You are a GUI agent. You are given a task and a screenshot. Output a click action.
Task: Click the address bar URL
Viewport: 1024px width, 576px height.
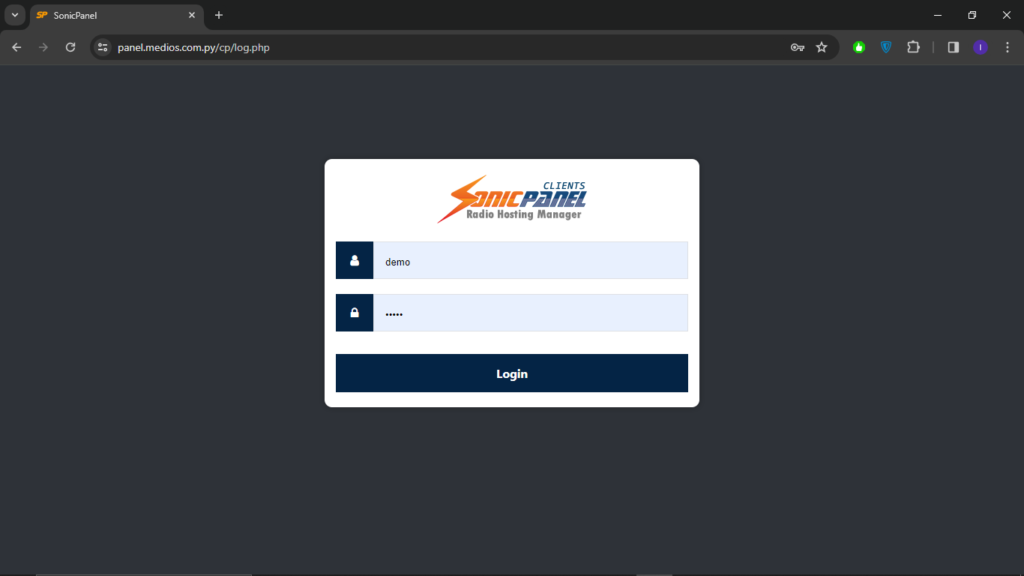193,47
